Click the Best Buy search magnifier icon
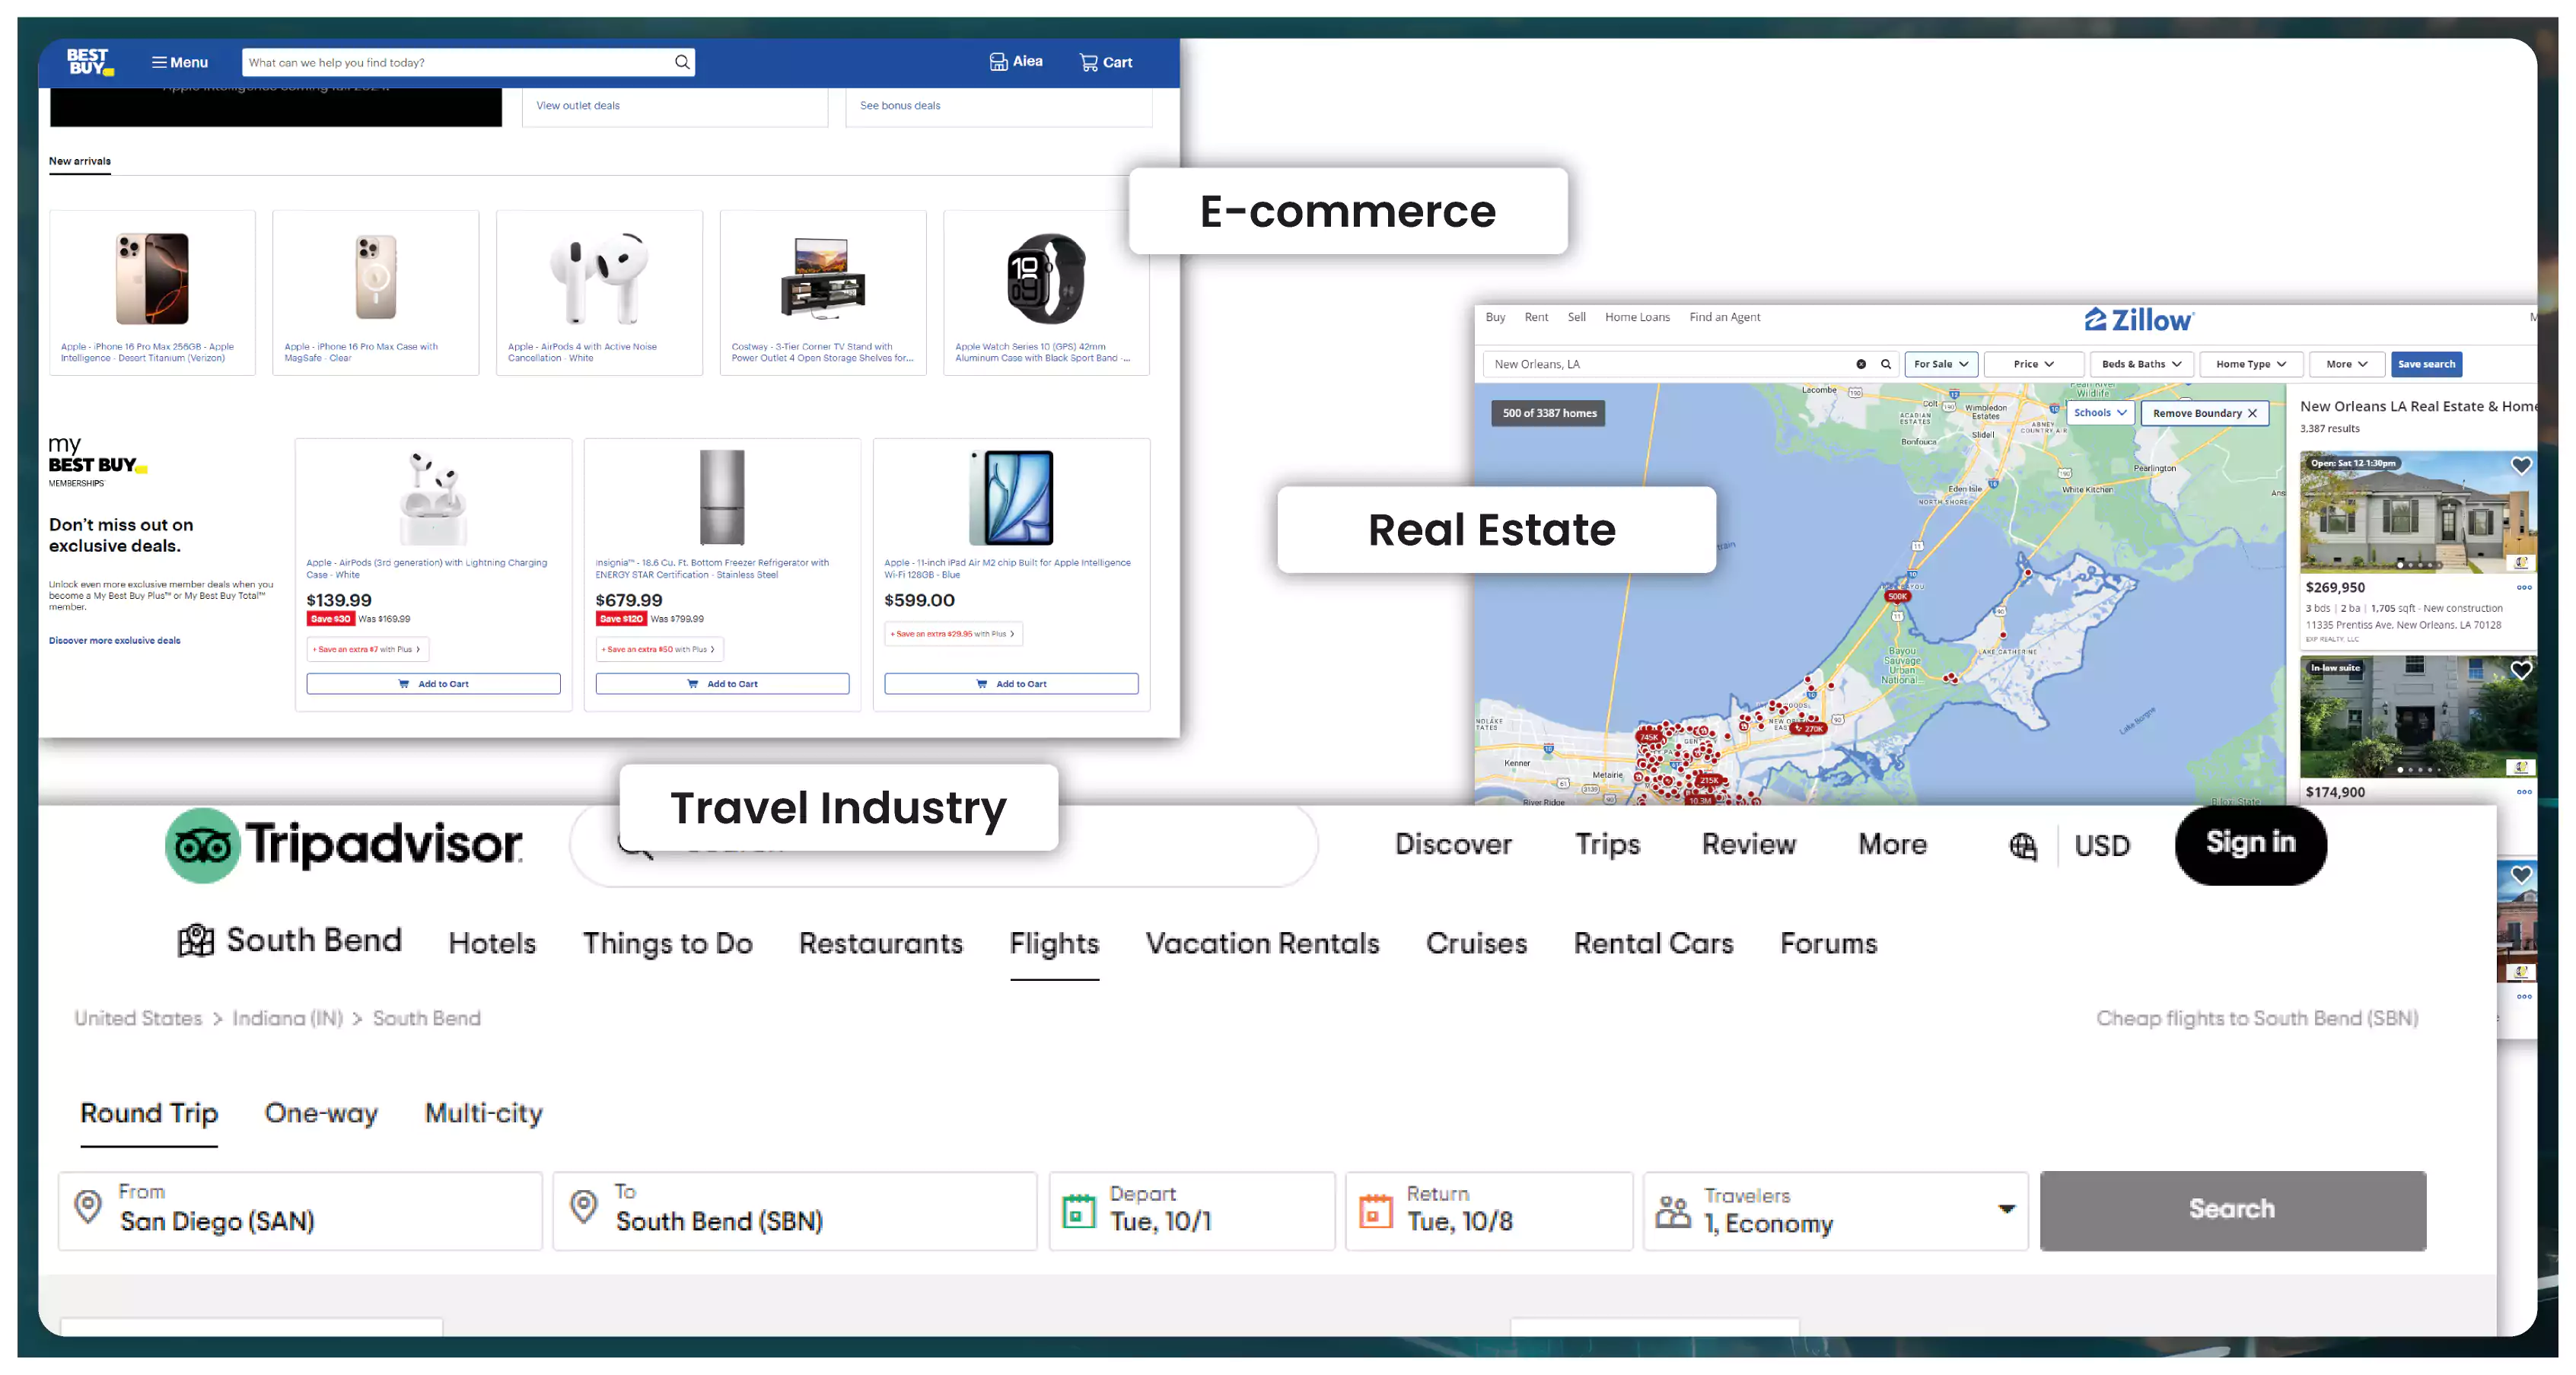Screen dimensions: 2576x1375 point(682,62)
